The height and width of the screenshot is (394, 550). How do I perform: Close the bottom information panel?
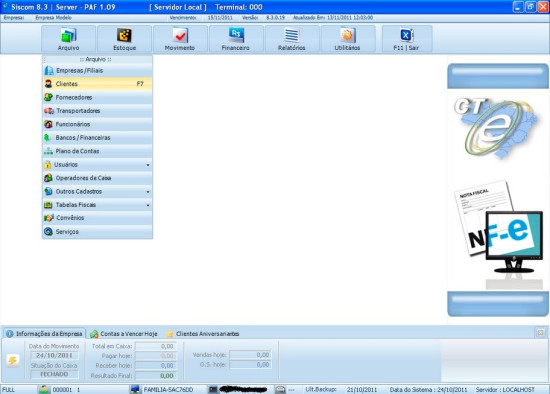click(541, 332)
